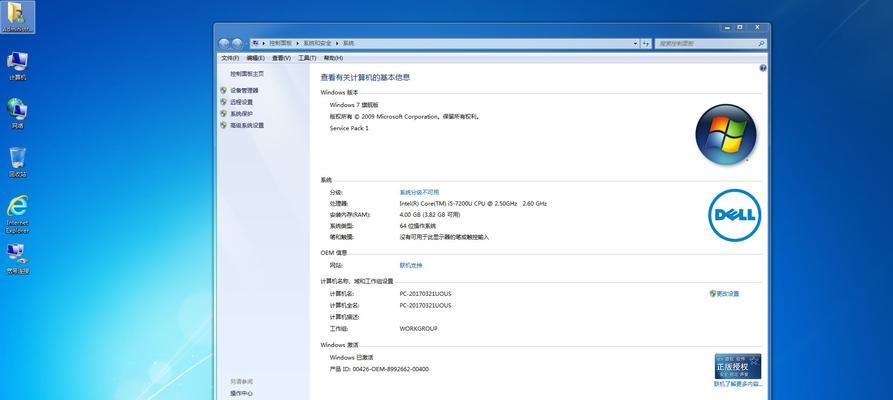
Task: Expand arrow after 控制面板 breadcrumb
Action: [297, 43]
